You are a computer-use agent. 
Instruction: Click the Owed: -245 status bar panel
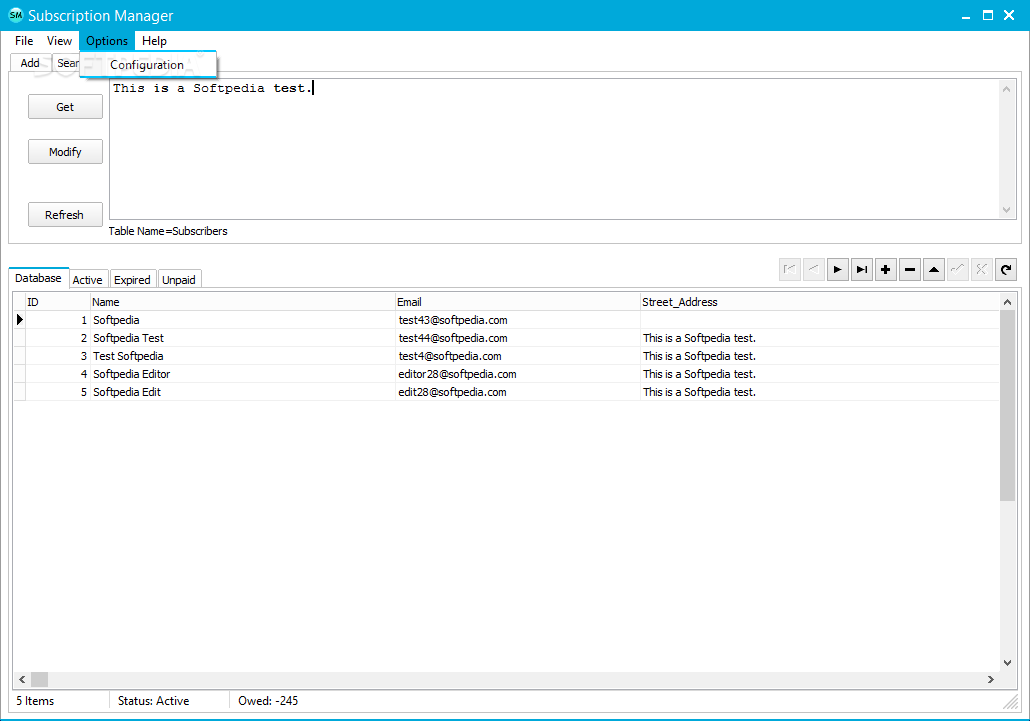[268, 701]
